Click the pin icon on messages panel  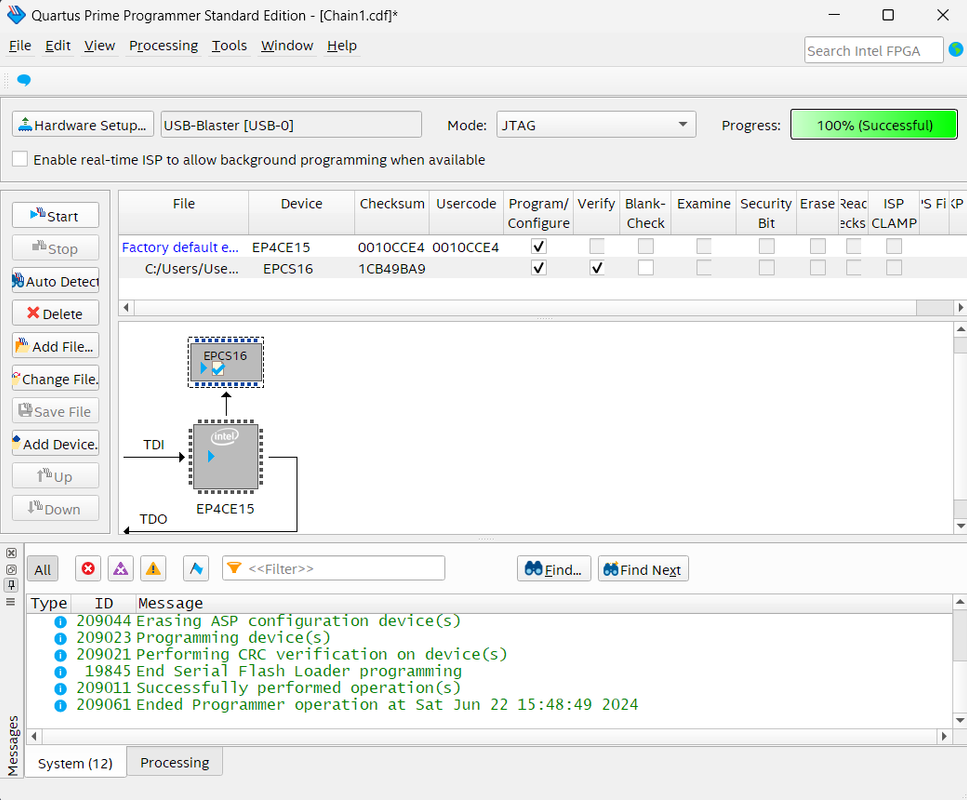(x=11, y=585)
